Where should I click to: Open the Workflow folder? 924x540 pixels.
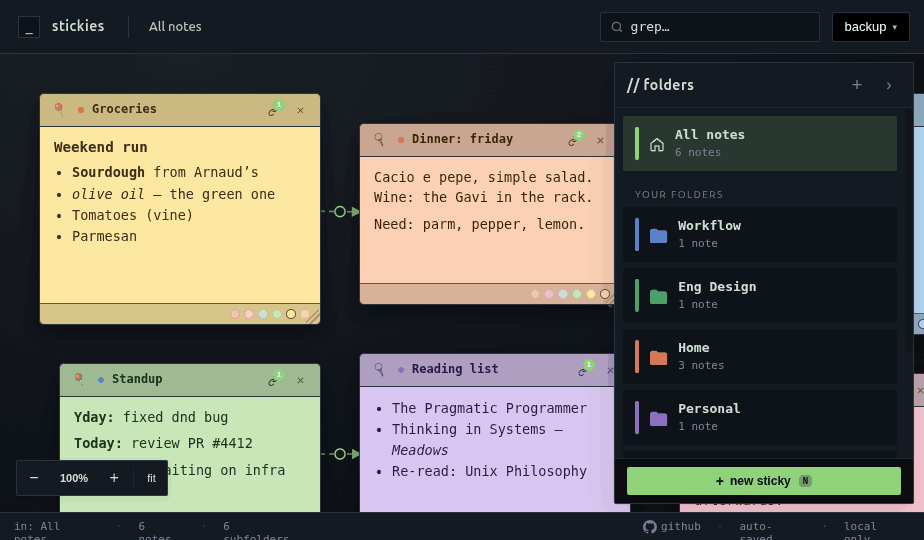click(760, 235)
